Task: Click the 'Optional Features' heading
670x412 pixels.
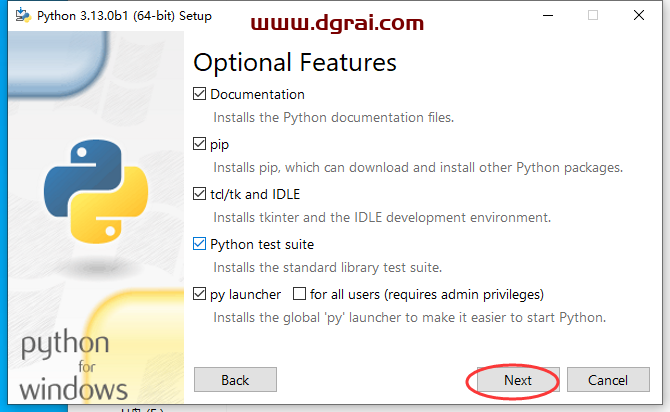Action: pos(295,62)
